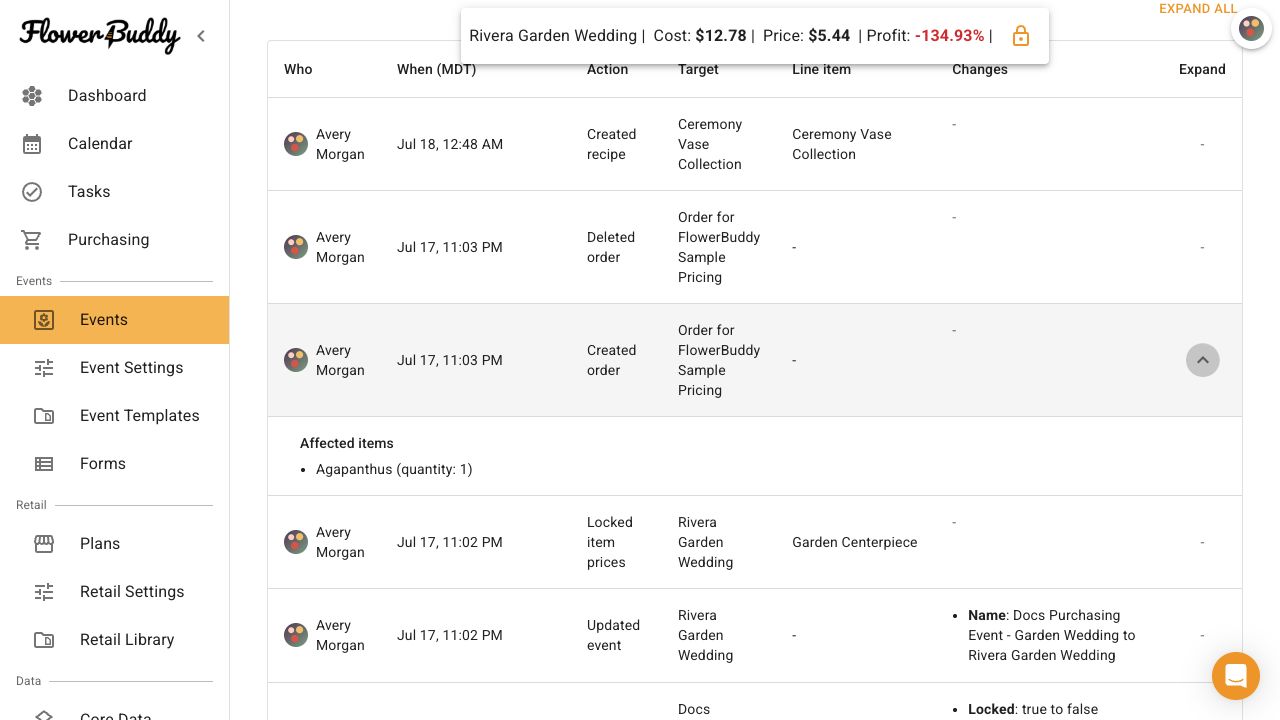Click the Agapanthus (quantity: 1) affected item
The width and height of the screenshot is (1280, 720).
point(394,469)
